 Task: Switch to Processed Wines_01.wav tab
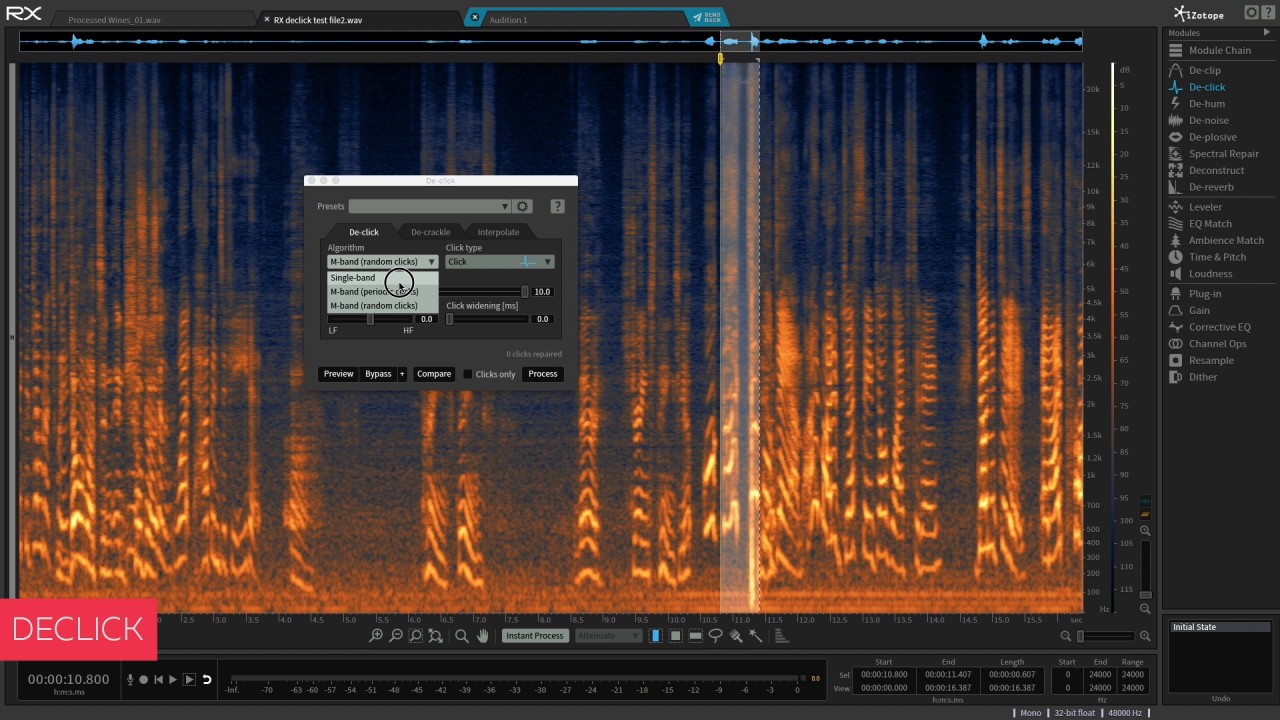114,19
